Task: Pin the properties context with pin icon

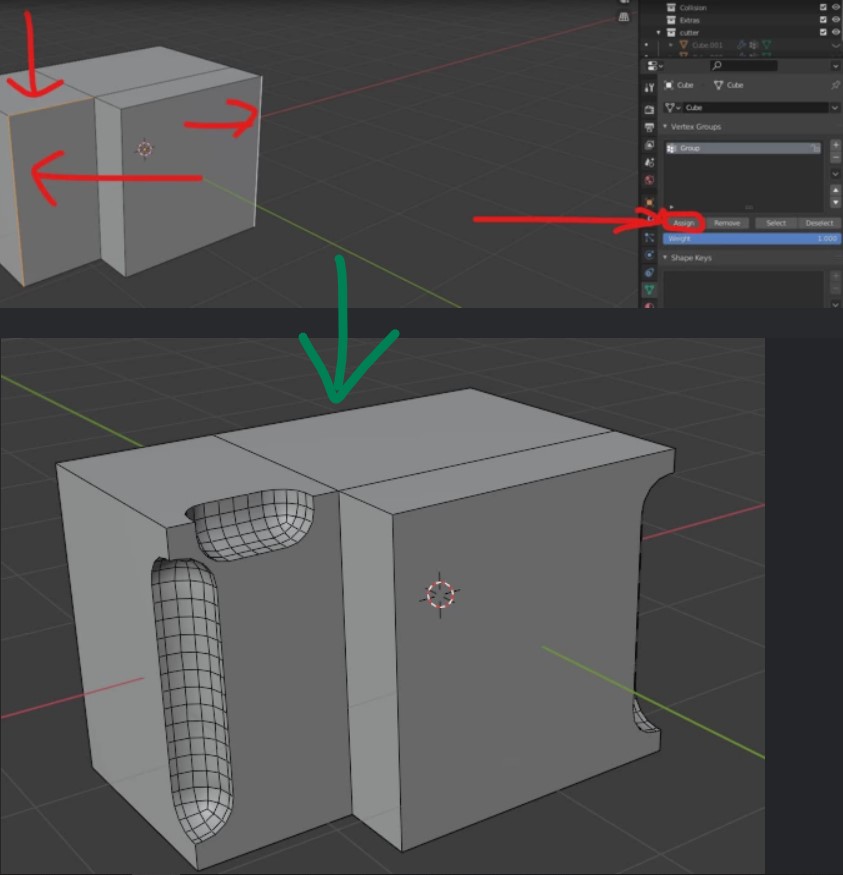Action: coord(835,85)
